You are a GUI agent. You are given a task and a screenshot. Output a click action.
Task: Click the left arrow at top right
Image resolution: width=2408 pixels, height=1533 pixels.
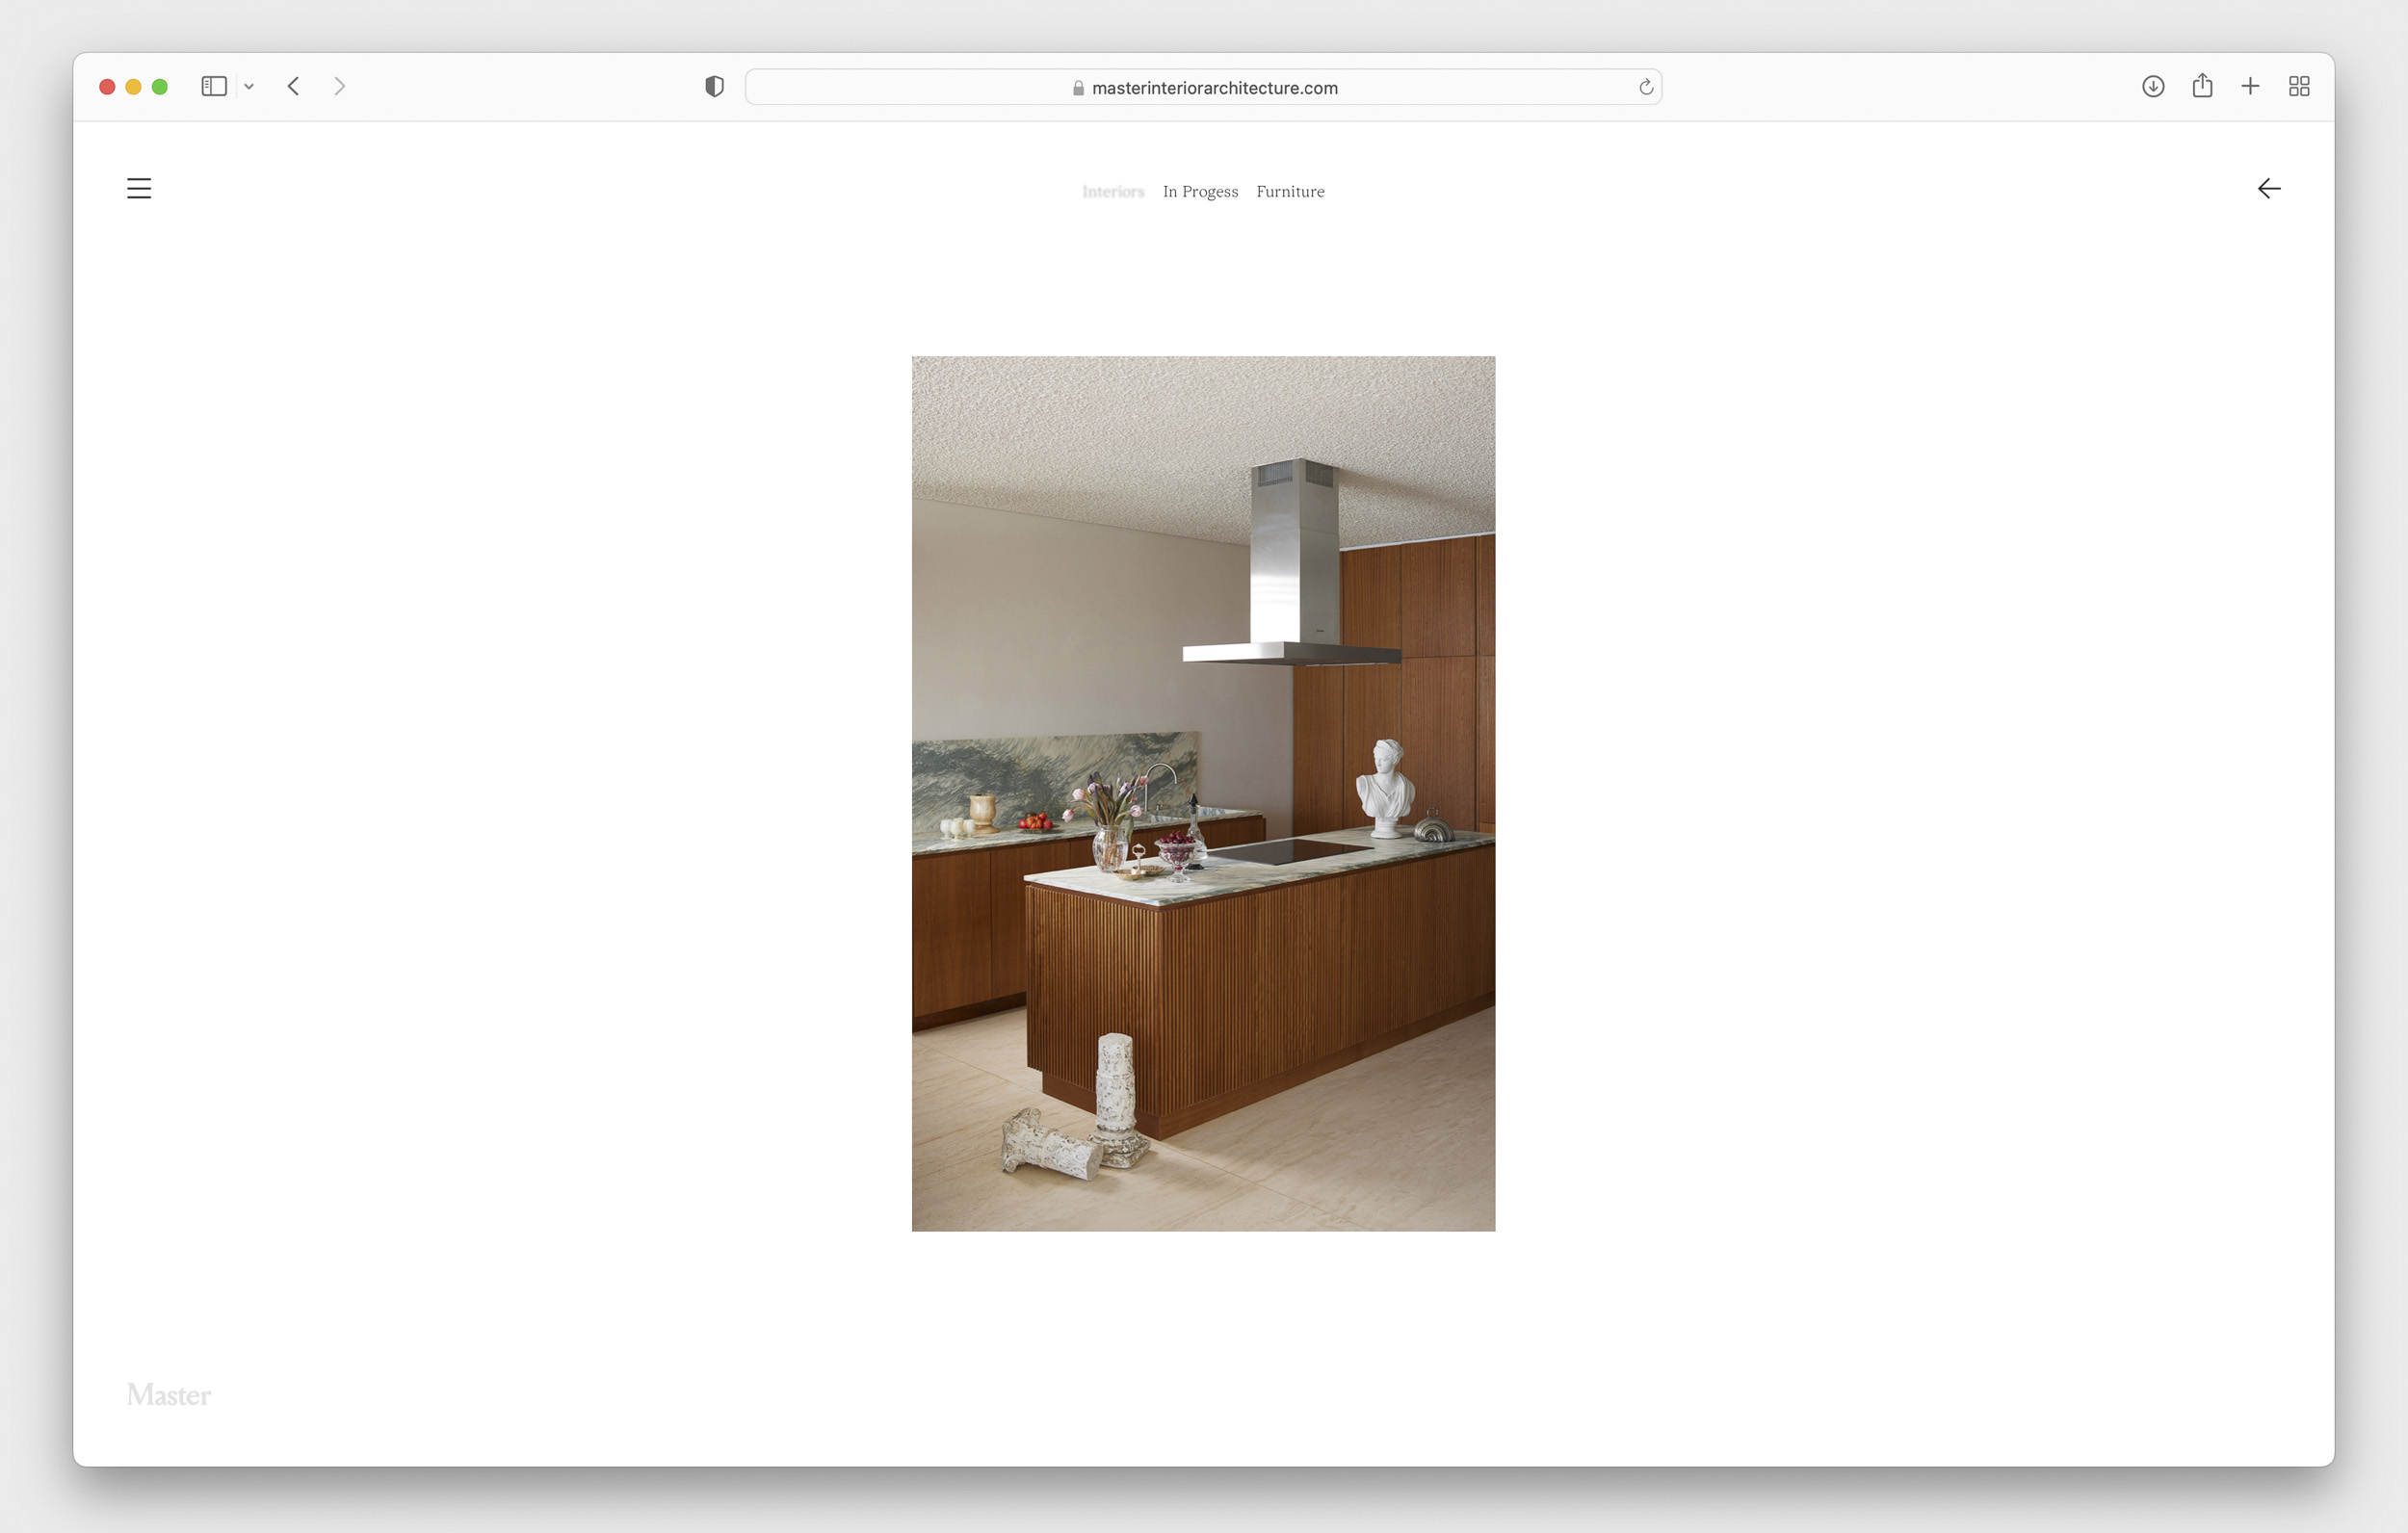tap(2268, 188)
